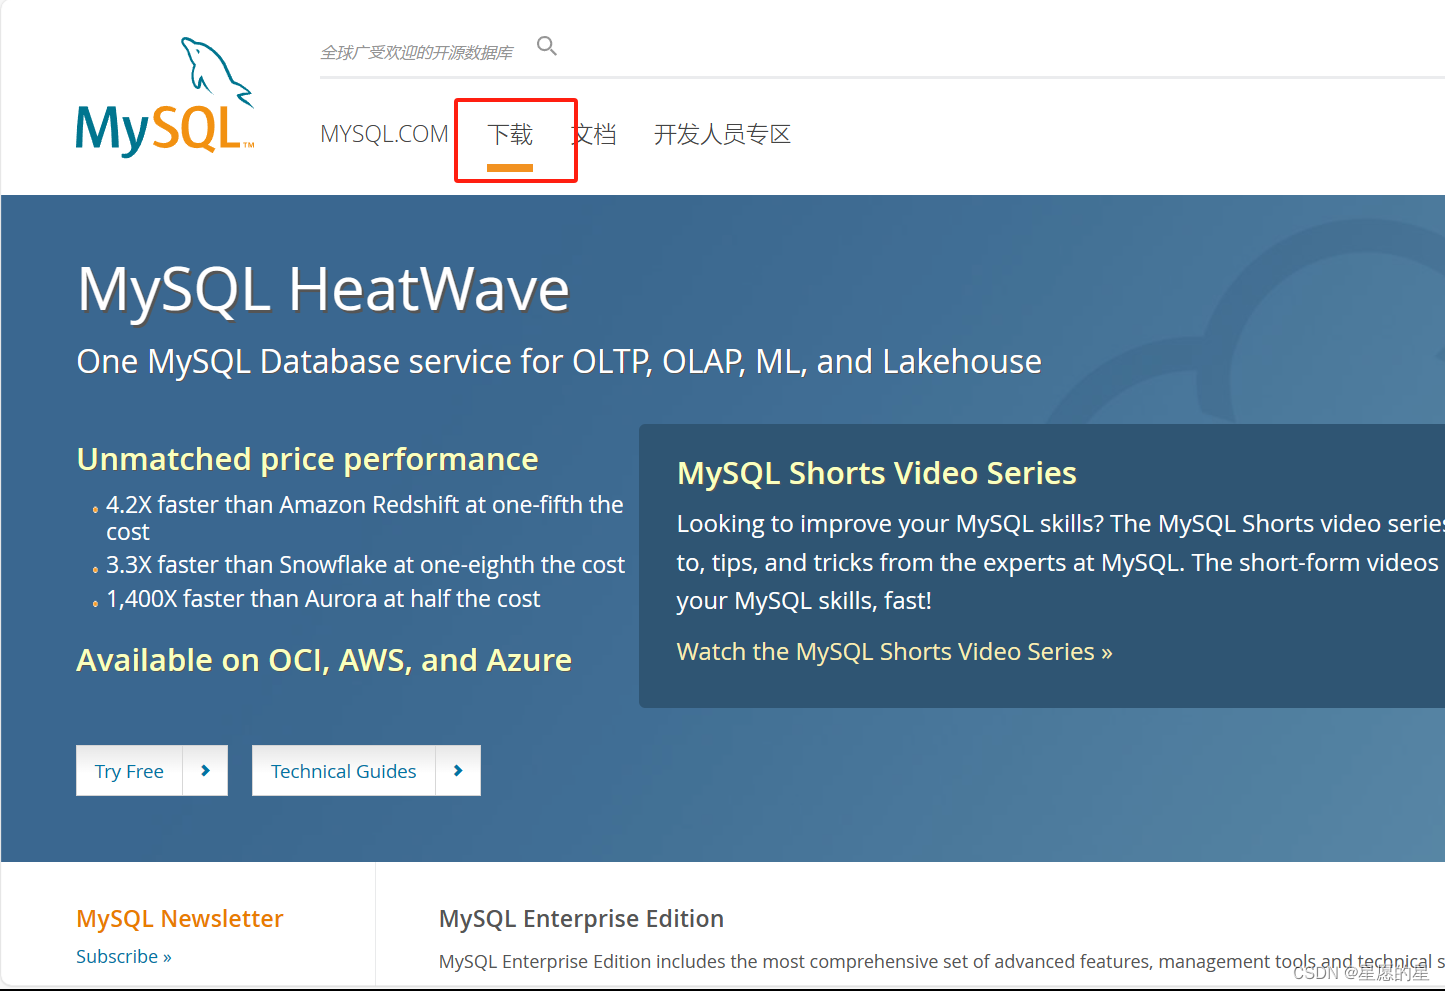The height and width of the screenshot is (991, 1445).
Task: Click the arrow icon on Try Free button
Action: [206, 770]
